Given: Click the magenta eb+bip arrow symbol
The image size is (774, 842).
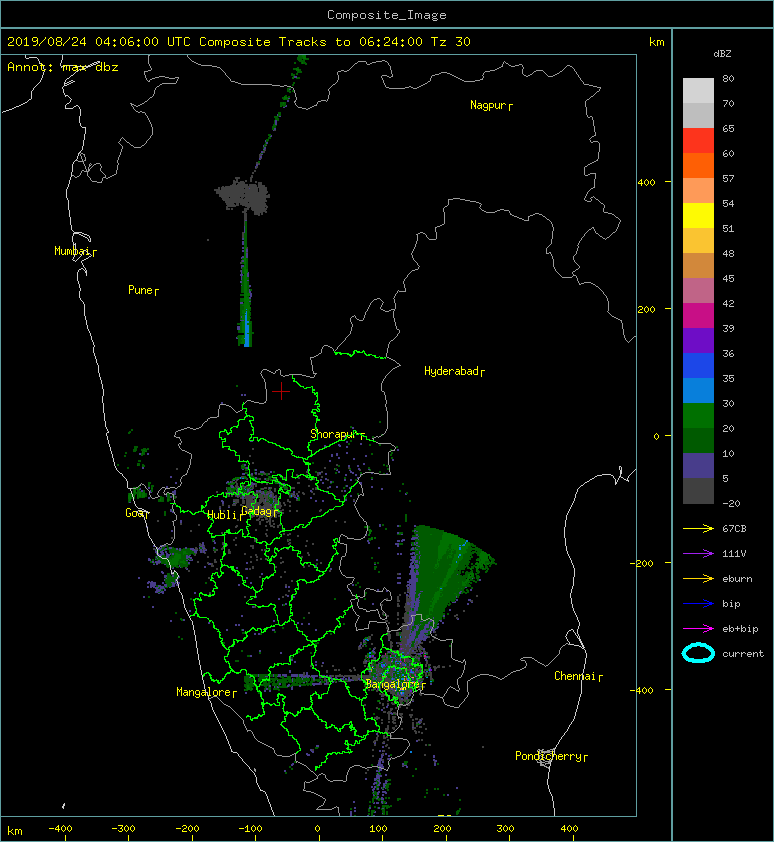Looking at the screenshot, I should coord(698,629).
